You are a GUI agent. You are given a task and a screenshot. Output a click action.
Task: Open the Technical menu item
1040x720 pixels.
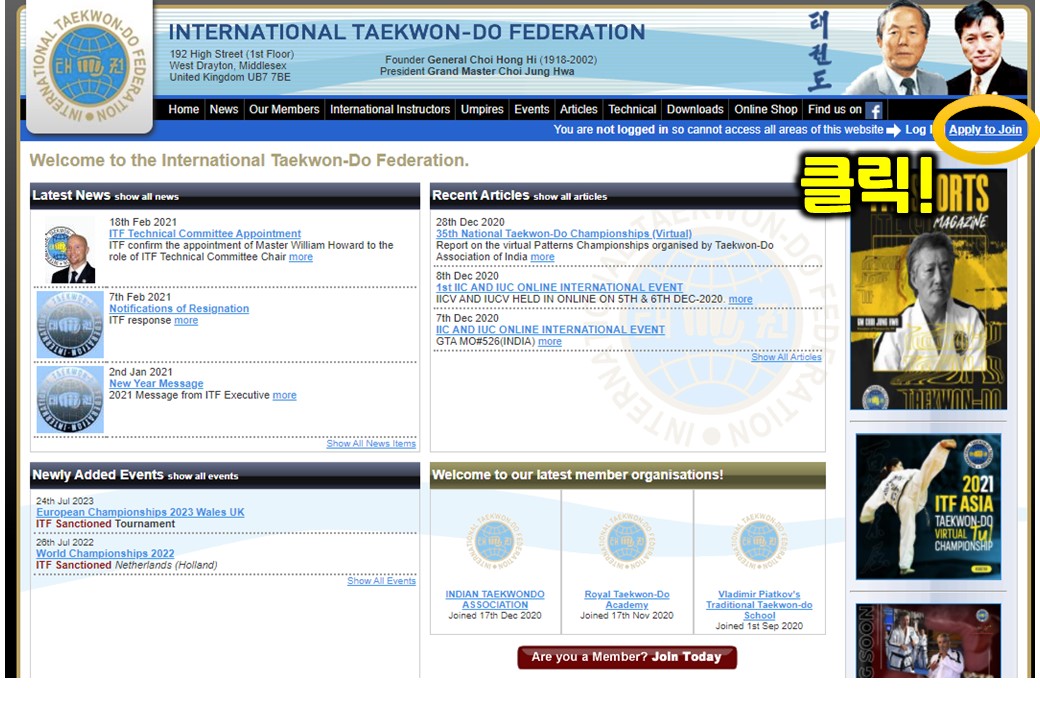[632, 109]
